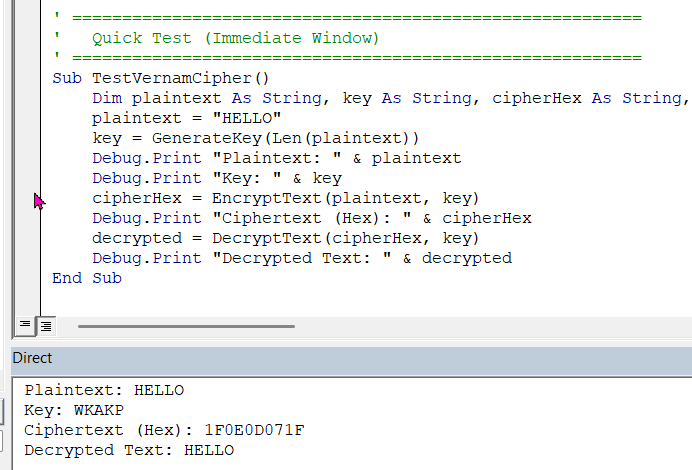Click the code pane horizontal scrollbar thumb
Image resolution: width=692 pixels, height=470 pixels.
coord(186,325)
